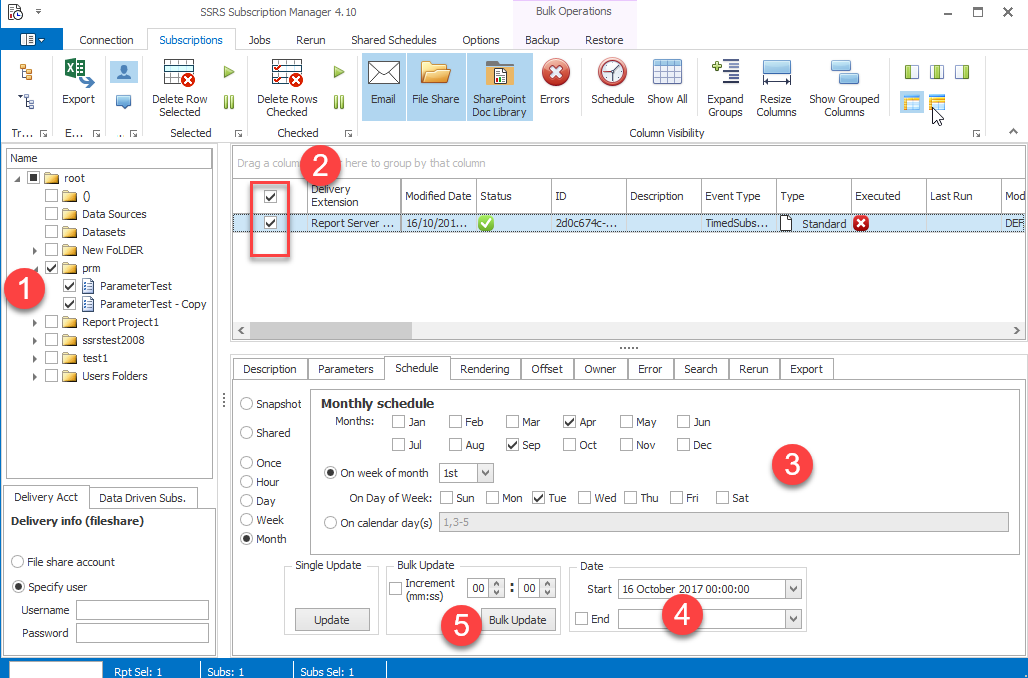The height and width of the screenshot is (678, 1028).
Task: Expand the test1 tree node
Action: tap(35, 359)
